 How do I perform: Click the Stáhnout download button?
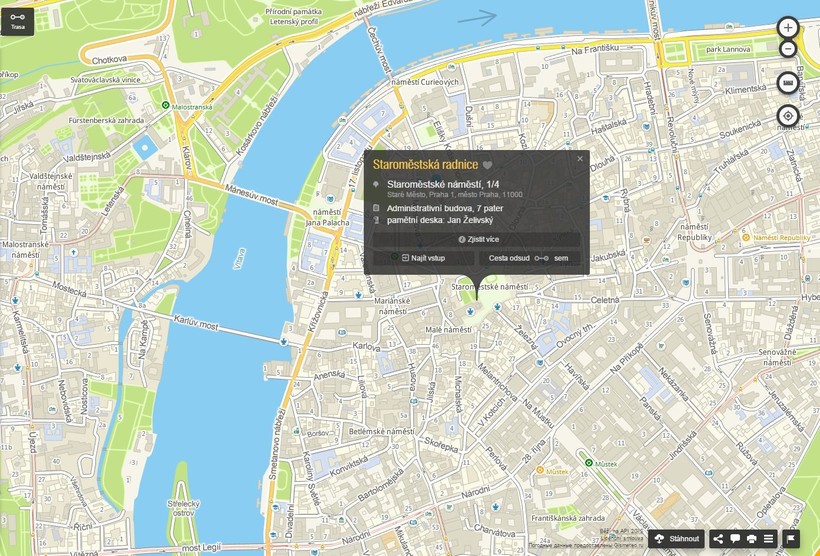click(x=678, y=539)
